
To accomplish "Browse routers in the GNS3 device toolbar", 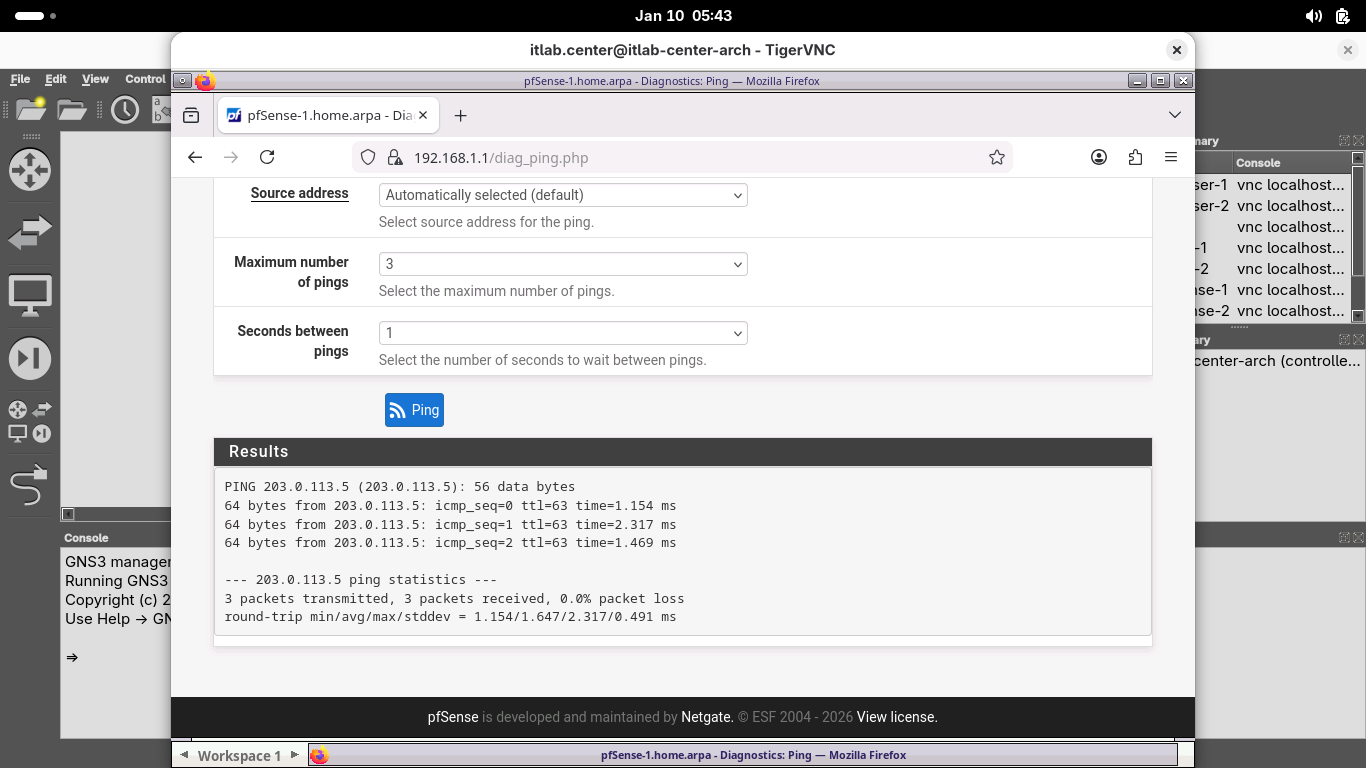I will tap(29, 170).
